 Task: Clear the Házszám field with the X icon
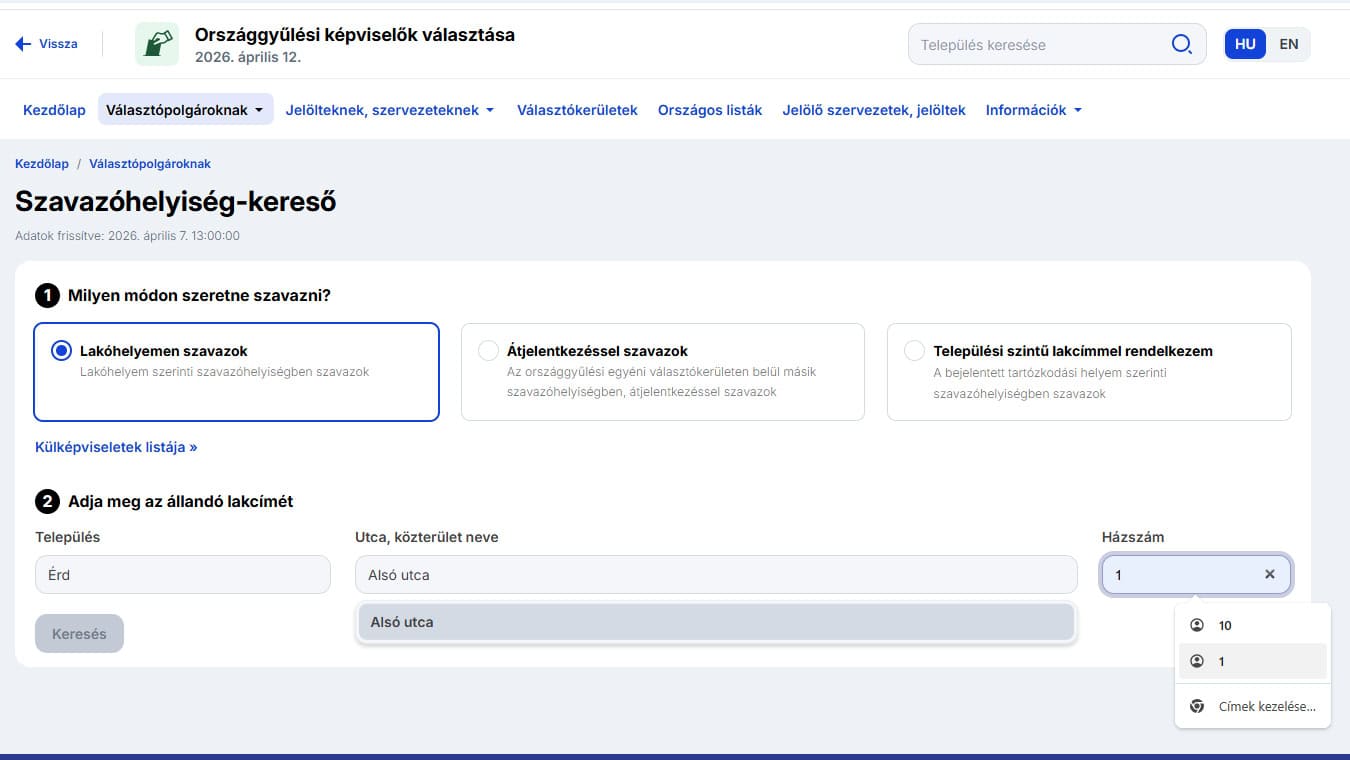1269,575
